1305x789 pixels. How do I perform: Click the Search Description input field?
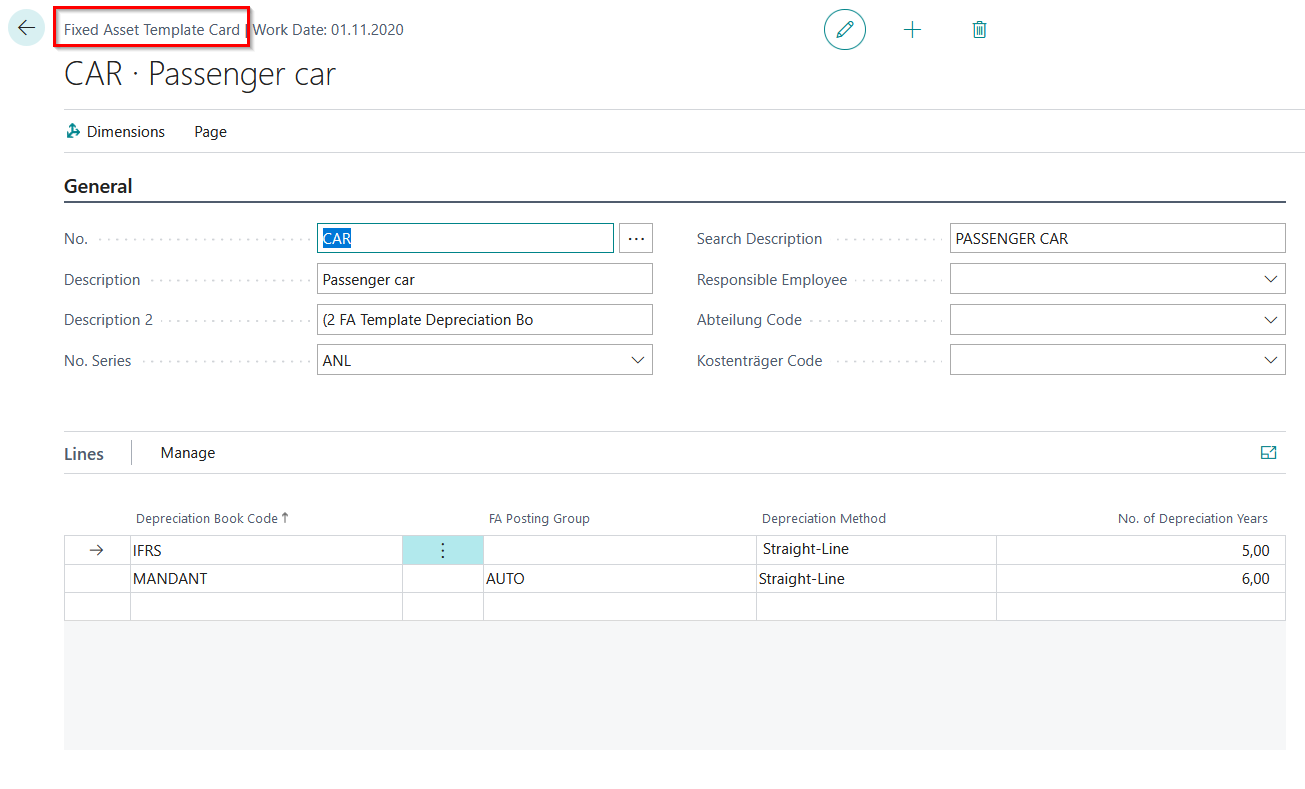point(1116,238)
